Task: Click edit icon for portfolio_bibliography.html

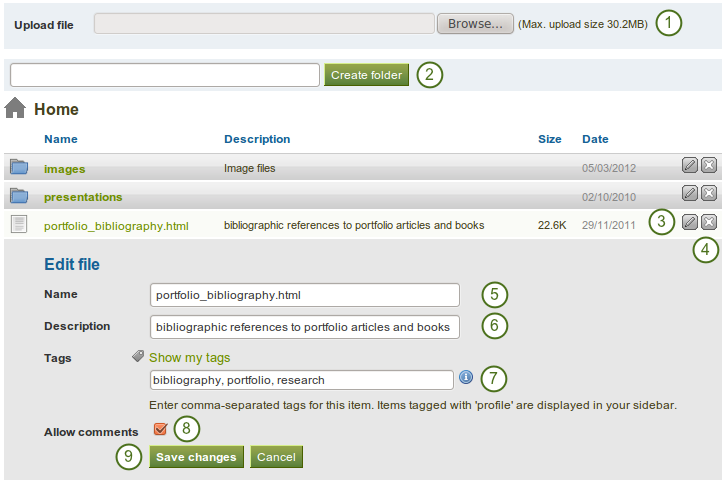Action: [x=690, y=222]
